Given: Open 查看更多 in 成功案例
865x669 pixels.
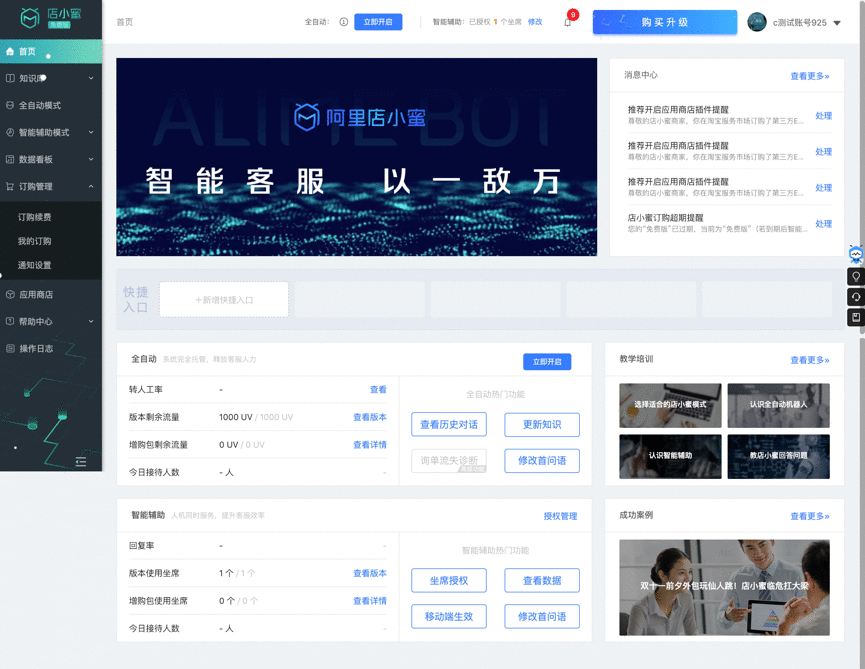Looking at the screenshot, I should (x=809, y=516).
